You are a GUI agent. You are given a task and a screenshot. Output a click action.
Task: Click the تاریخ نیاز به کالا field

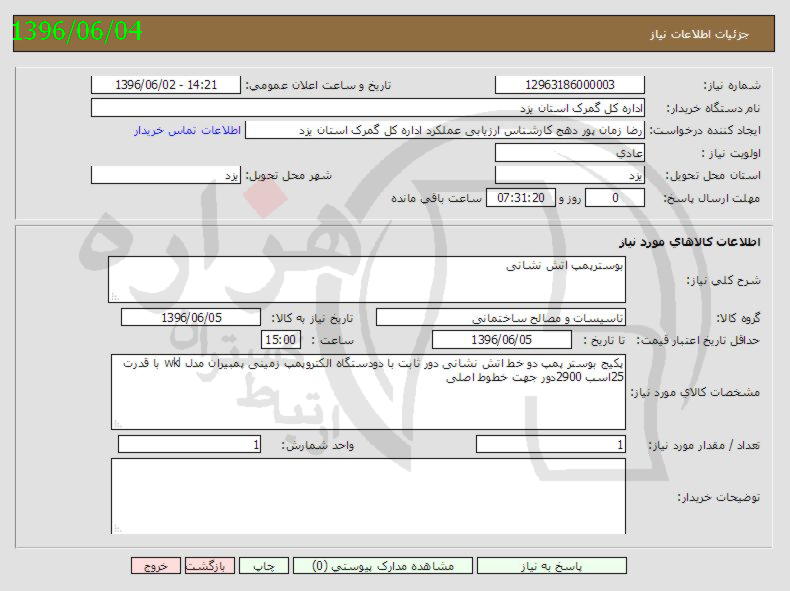[191, 317]
